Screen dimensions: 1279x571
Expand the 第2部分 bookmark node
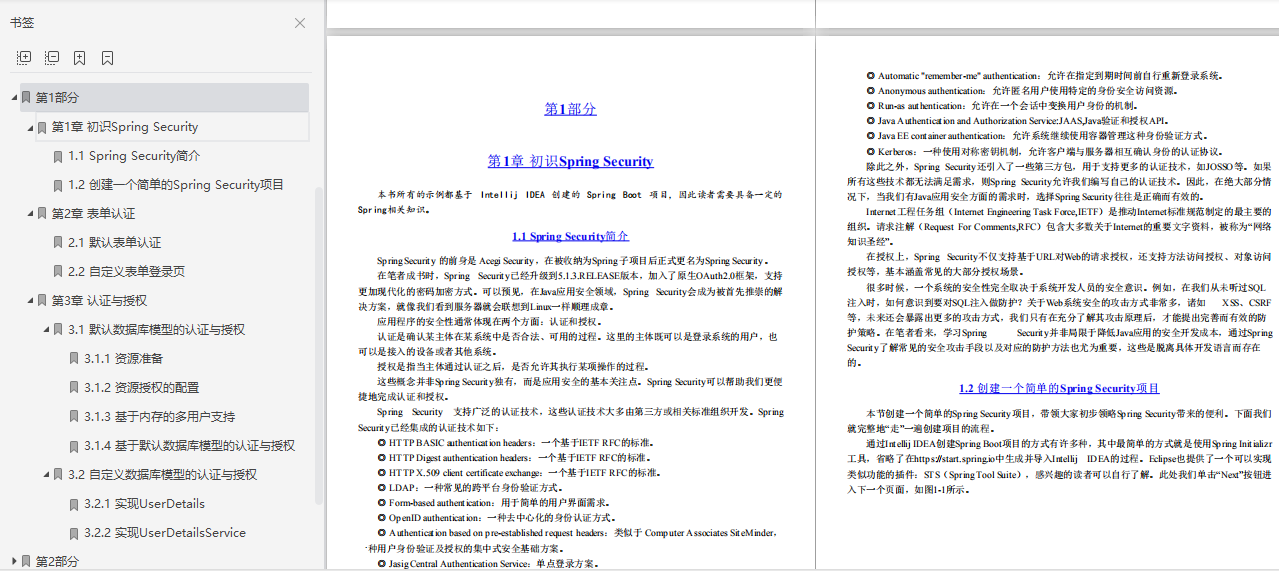coord(14,562)
